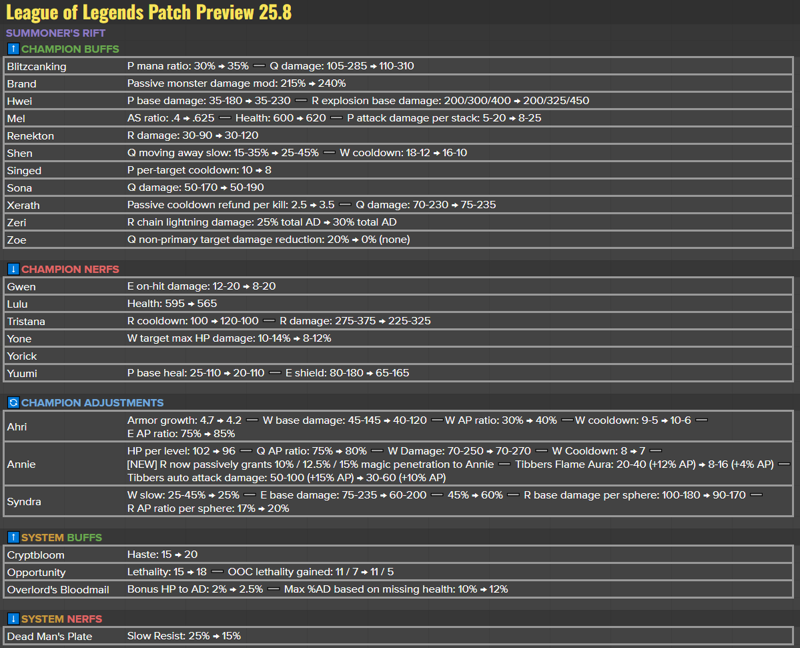Click the CHAMPION ADJUSTMENTS section heading

click(x=92, y=403)
